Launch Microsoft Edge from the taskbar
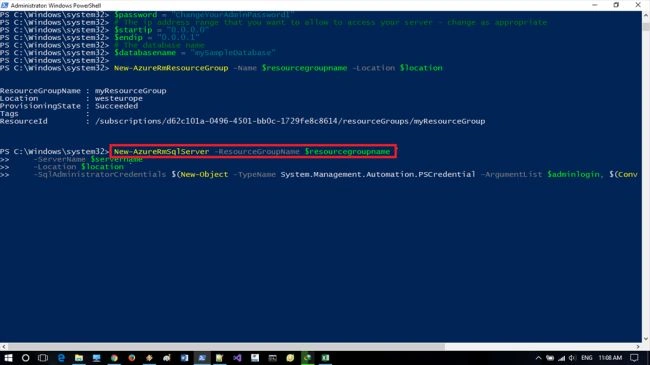 tap(61, 358)
